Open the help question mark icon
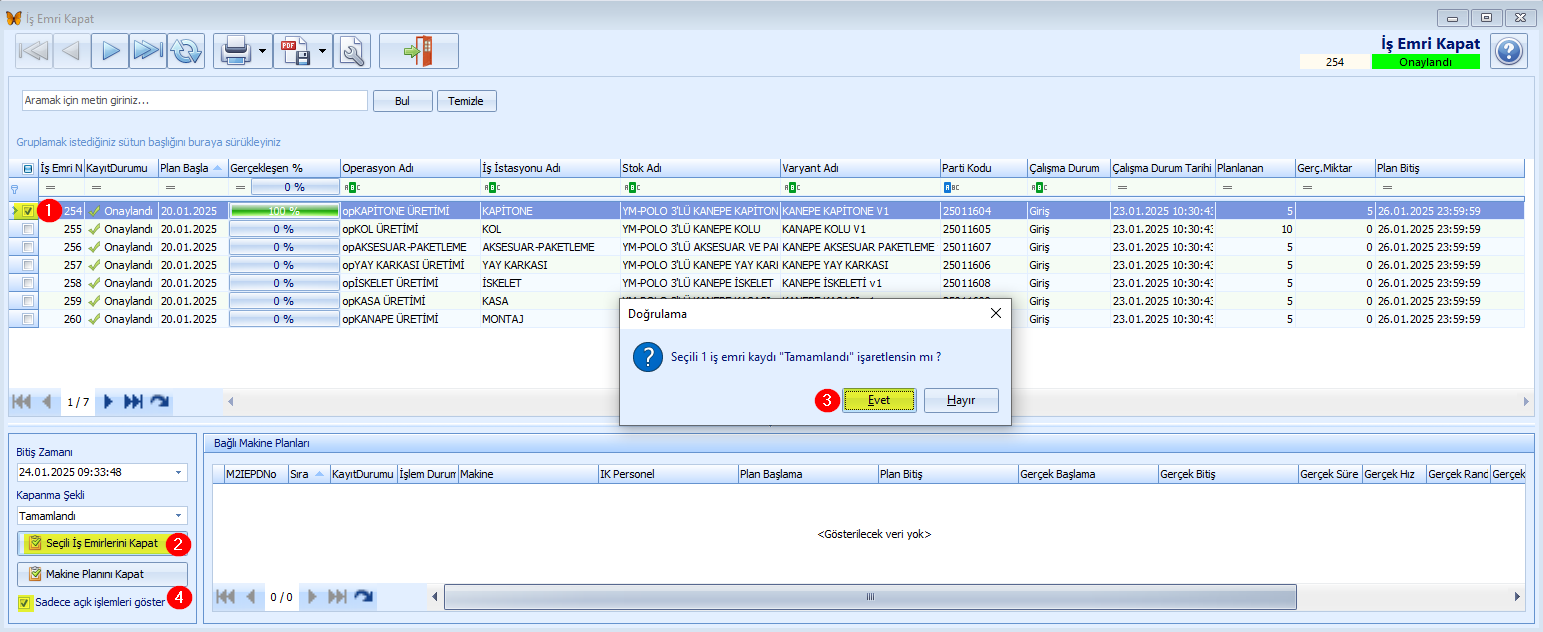Image resolution: width=1543 pixels, height=632 pixels. 1509,51
